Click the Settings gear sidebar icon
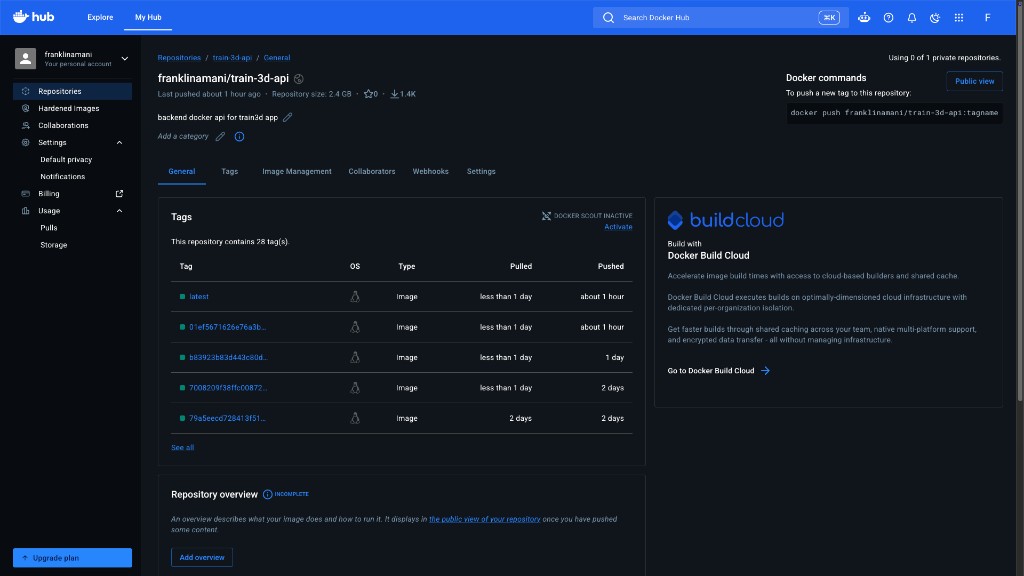The height and width of the screenshot is (576, 1024). pos(25,142)
